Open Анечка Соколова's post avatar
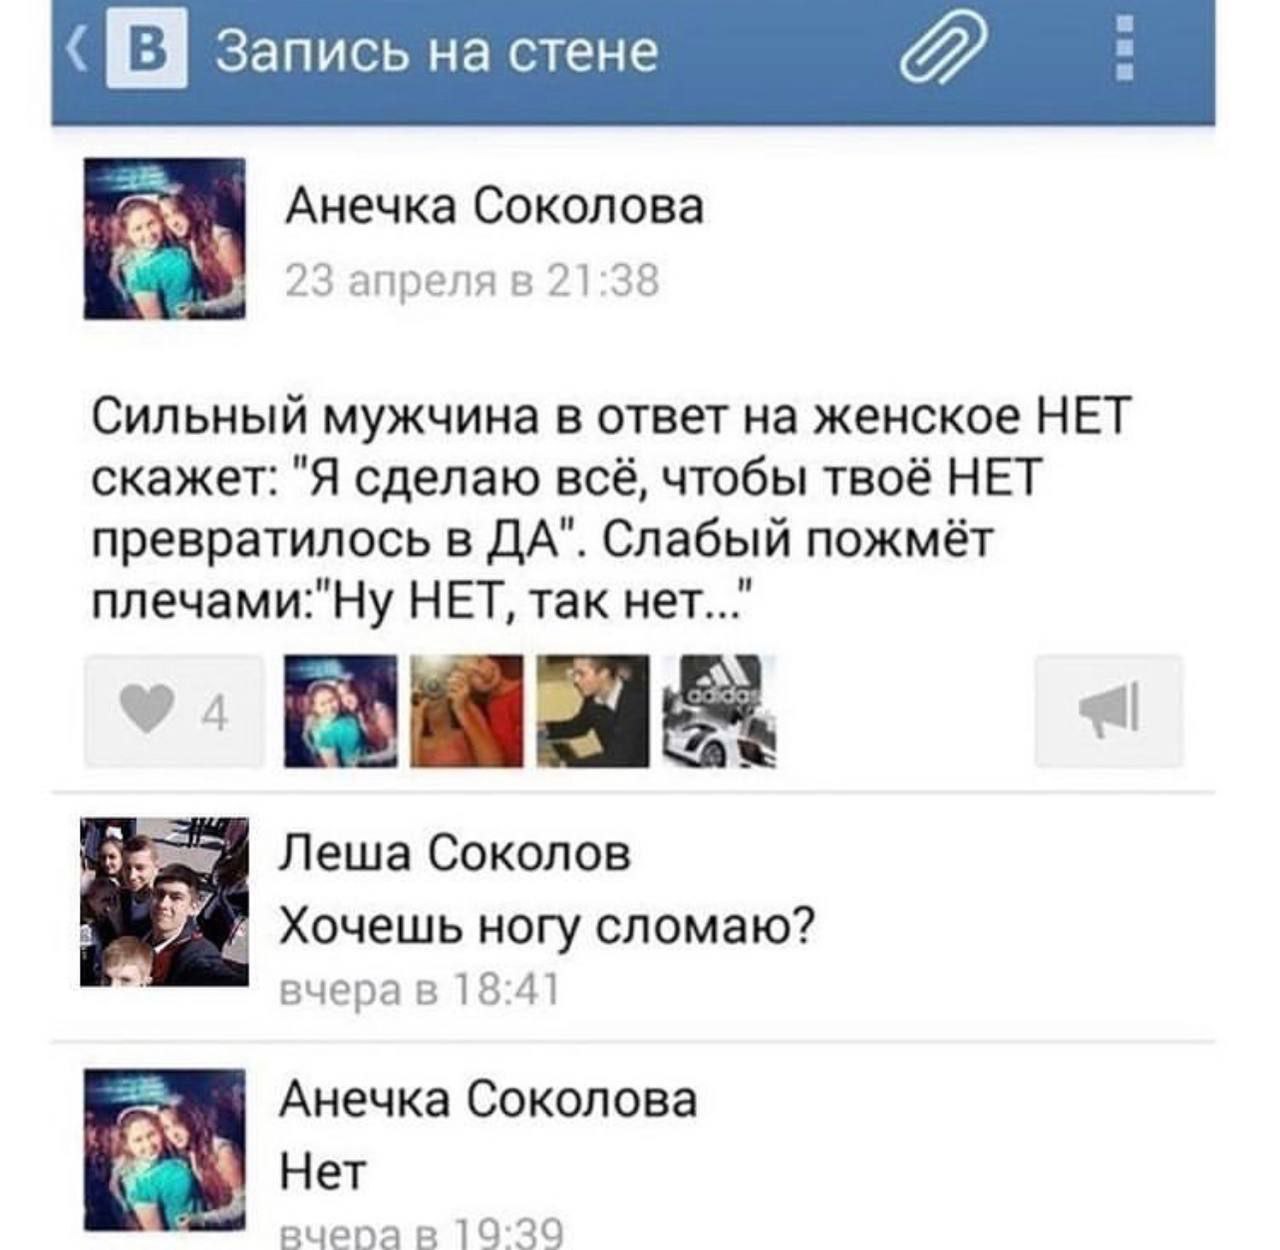 click(x=164, y=238)
